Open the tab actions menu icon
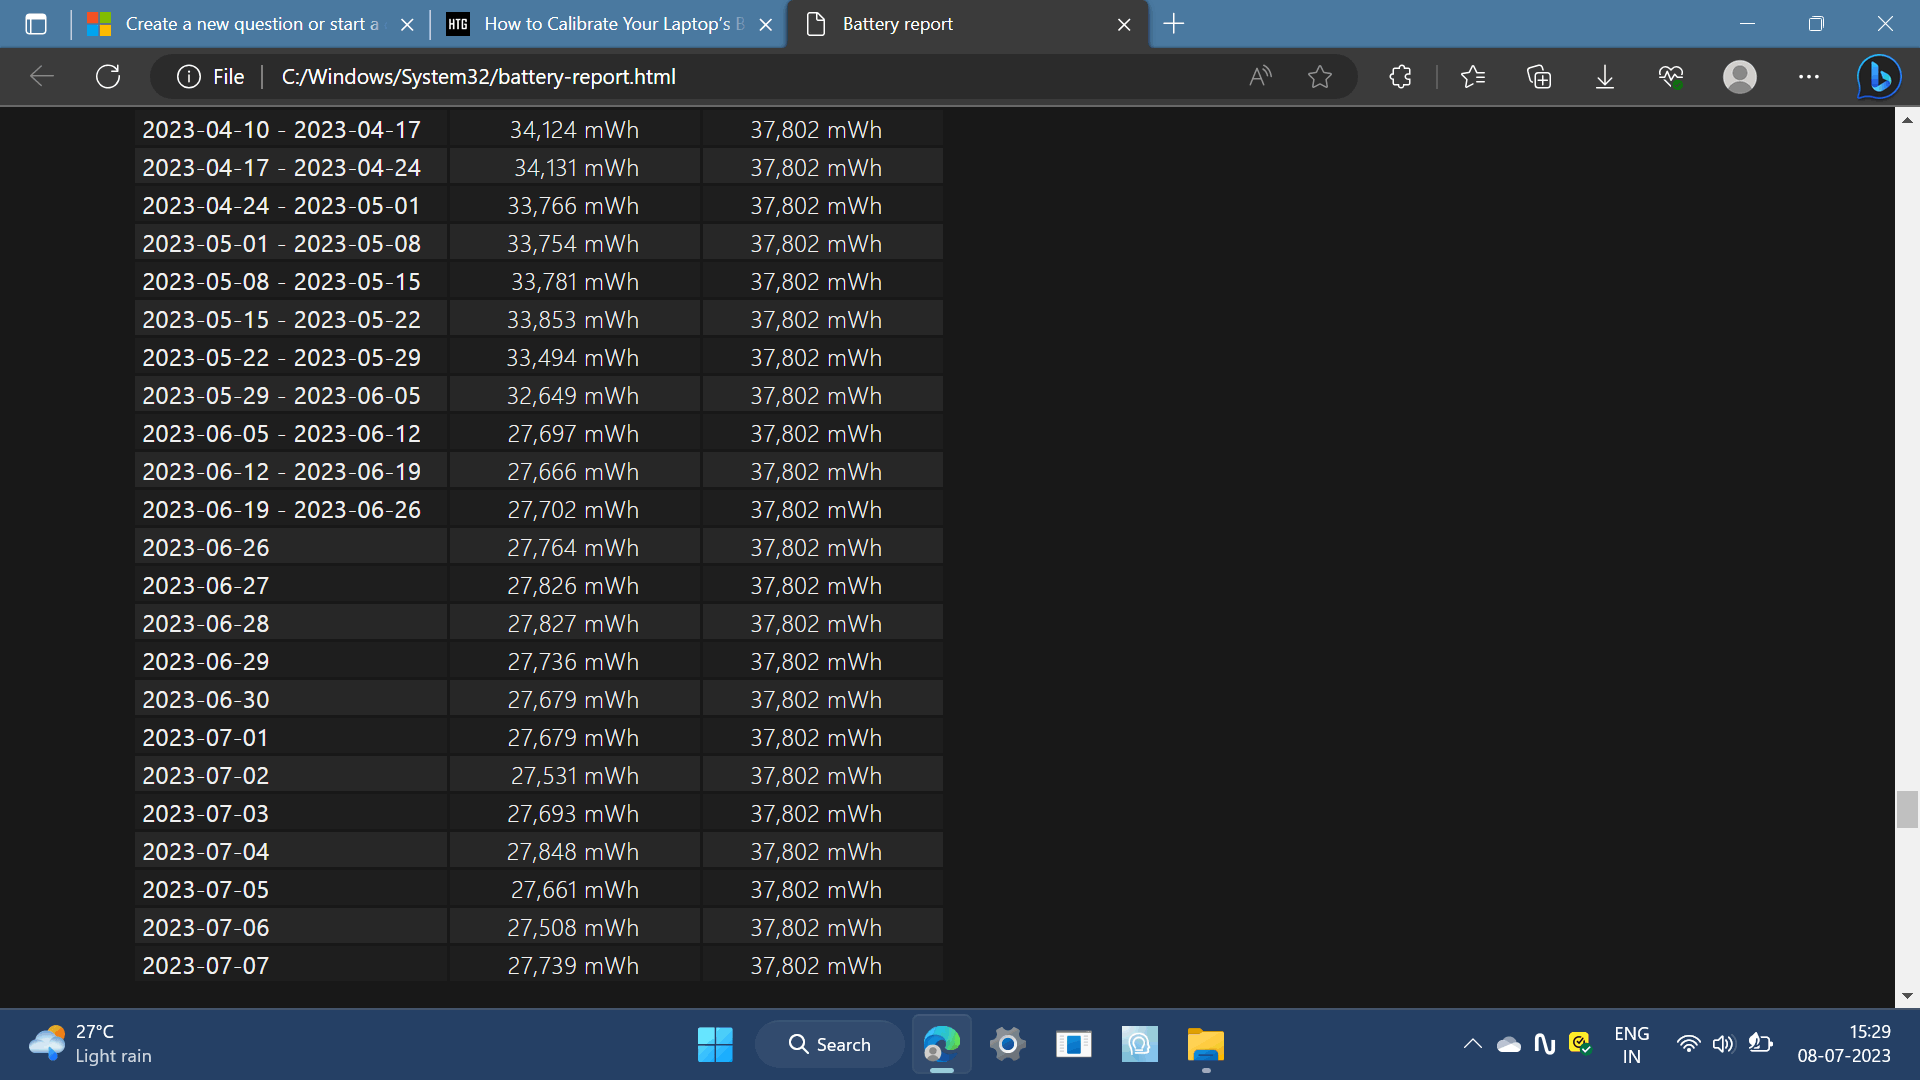Image resolution: width=1920 pixels, height=1080 pixels. click(x=36, y=24)
